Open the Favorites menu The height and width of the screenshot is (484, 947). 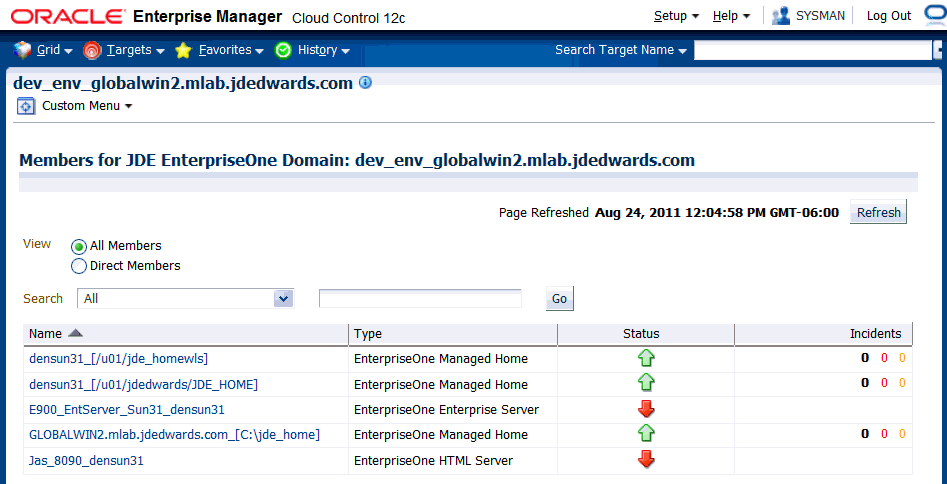tap(231, 50)
